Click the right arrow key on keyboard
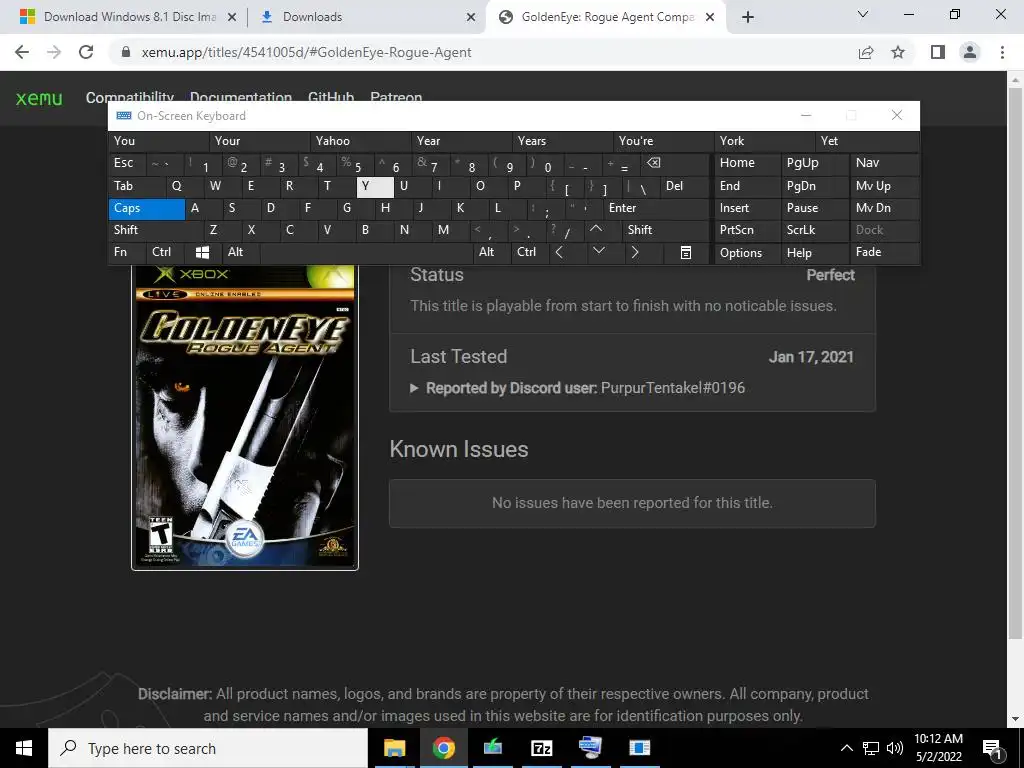This screenshot has width=1024, height=768. pyautogui.click(x=635, y=252)
